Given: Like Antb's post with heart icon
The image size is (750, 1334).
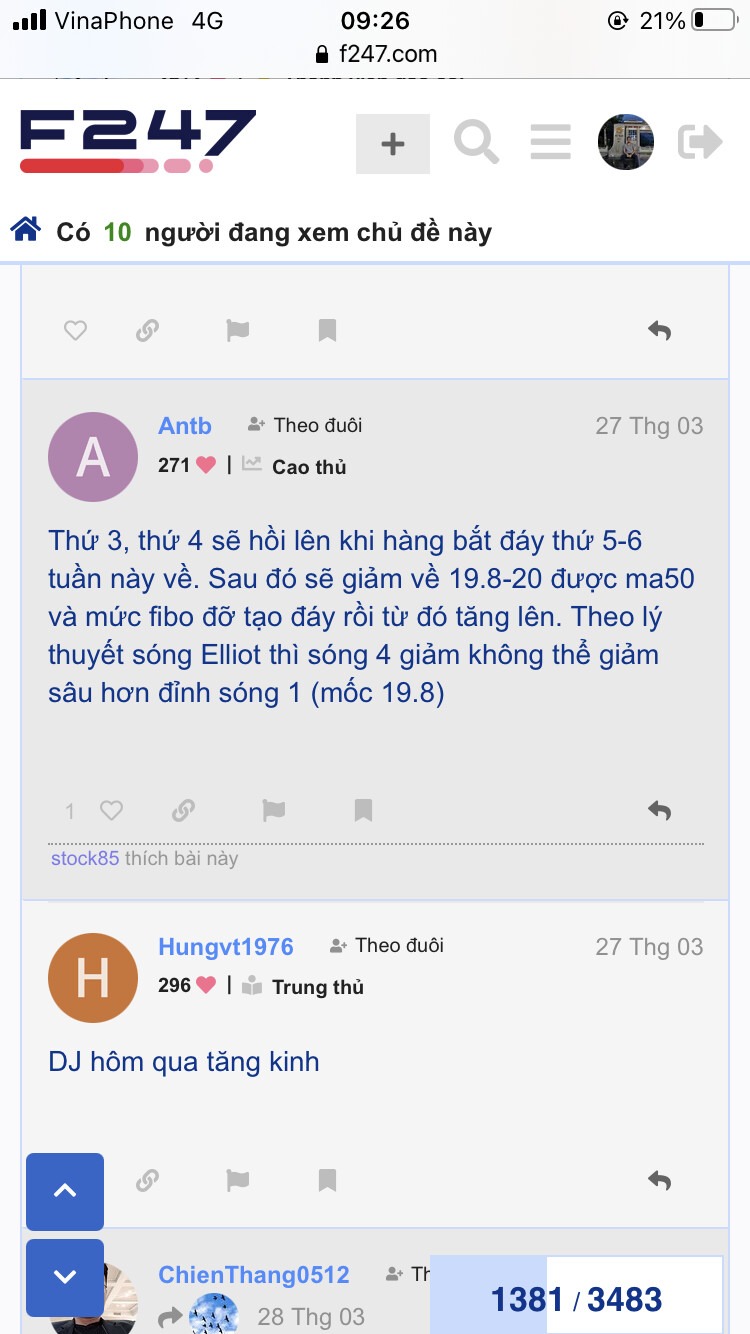Looking at the screenshot, I should (x=111, y=810).
